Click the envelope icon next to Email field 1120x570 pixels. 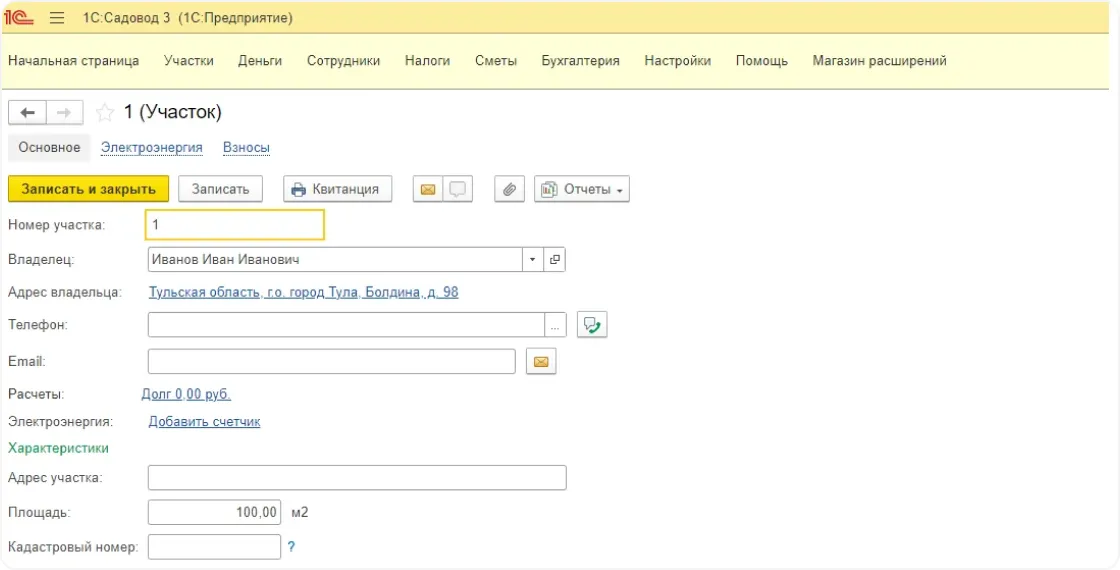[541, 362]
